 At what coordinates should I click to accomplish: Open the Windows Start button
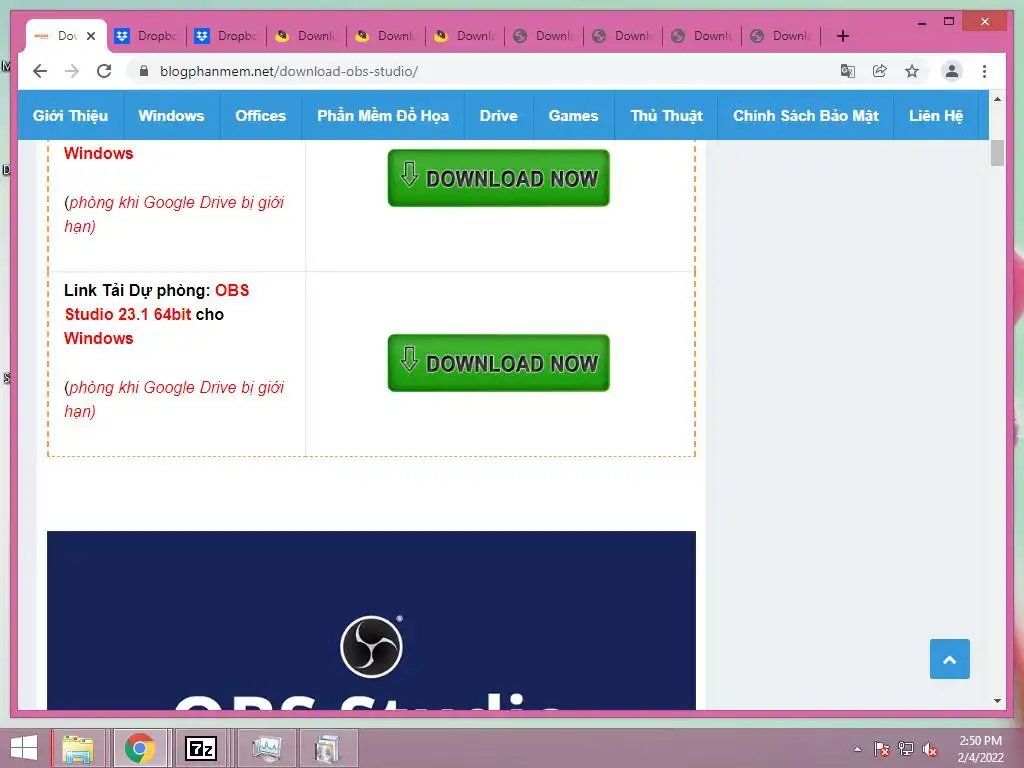coord(24,748)
